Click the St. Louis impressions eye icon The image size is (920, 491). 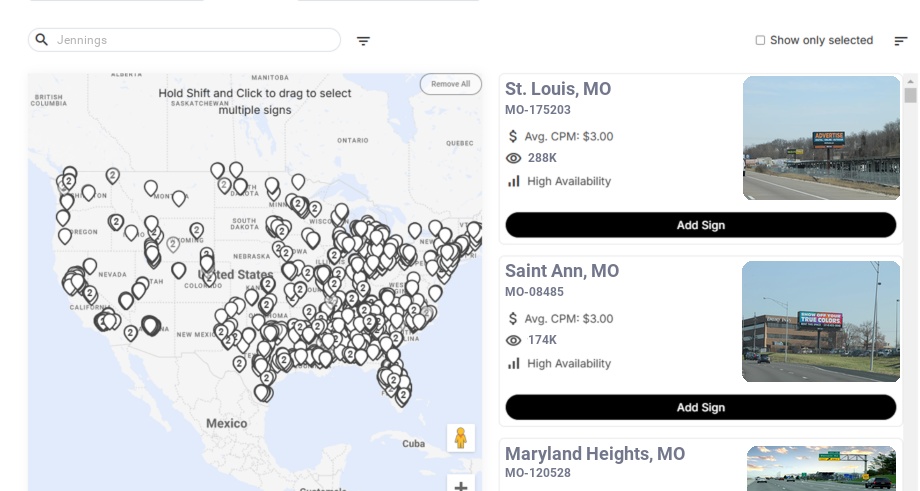[x=514, y=158]
